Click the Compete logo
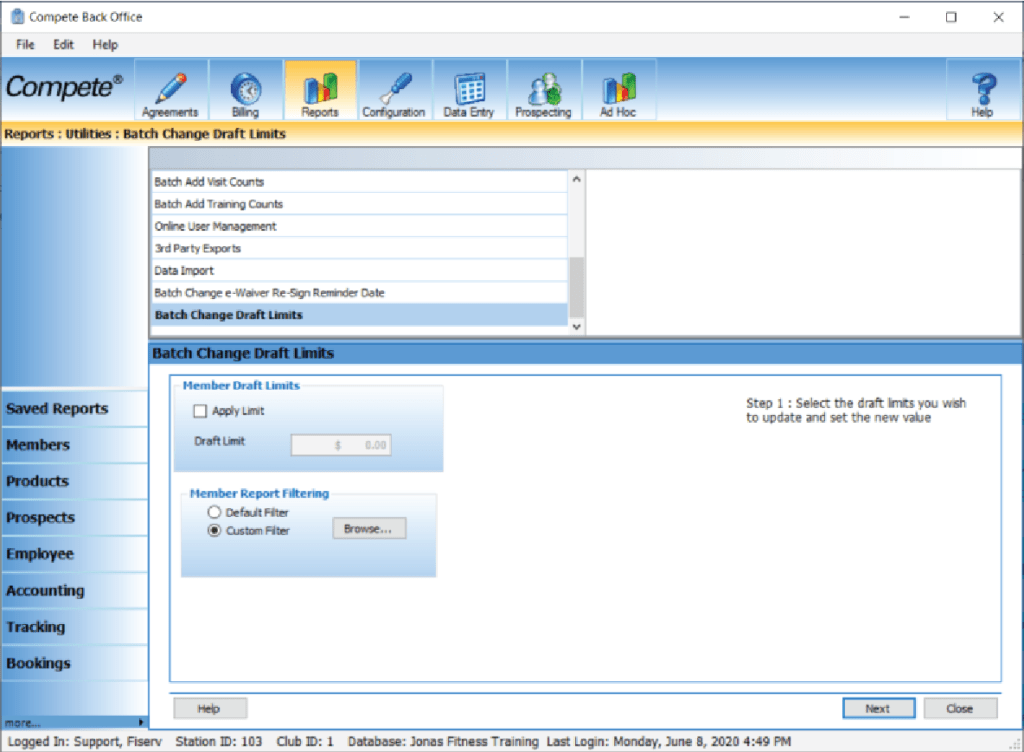The image size is (1024, 752). [64, 87]
